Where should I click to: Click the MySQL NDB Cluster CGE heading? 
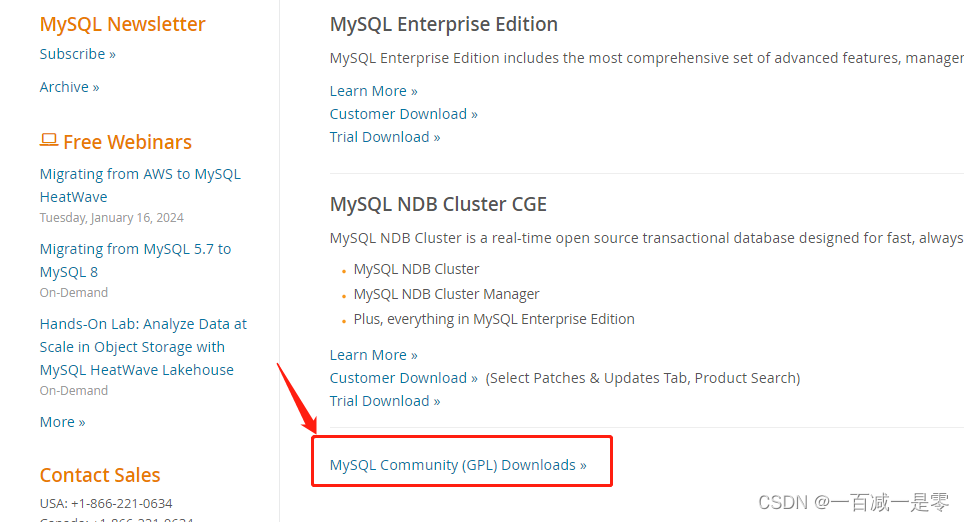coord(438,204)
